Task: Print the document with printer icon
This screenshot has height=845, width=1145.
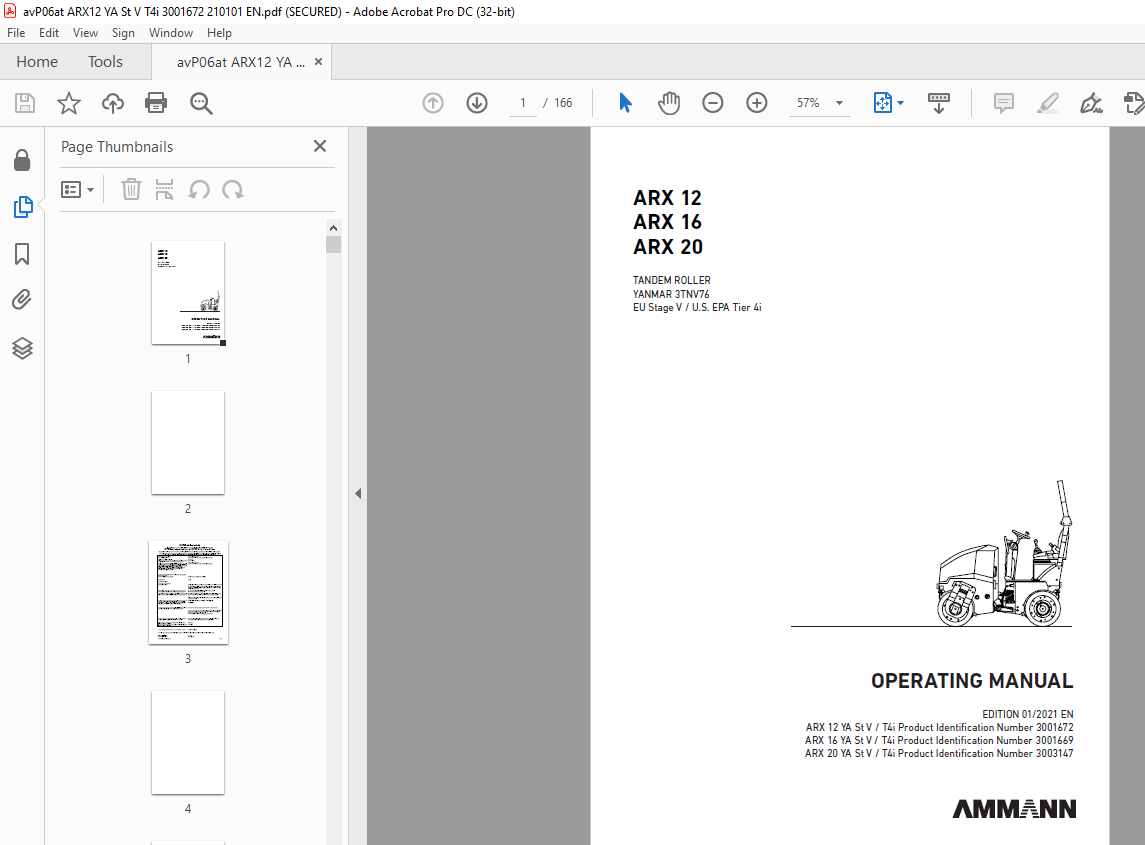Action: tap(156, 103)
